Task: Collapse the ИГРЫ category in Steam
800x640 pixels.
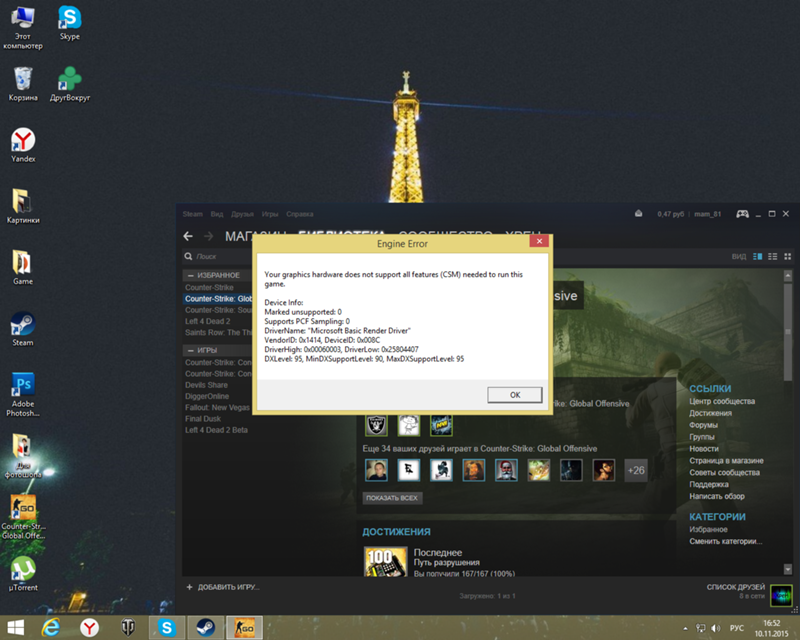Action: 191,350
